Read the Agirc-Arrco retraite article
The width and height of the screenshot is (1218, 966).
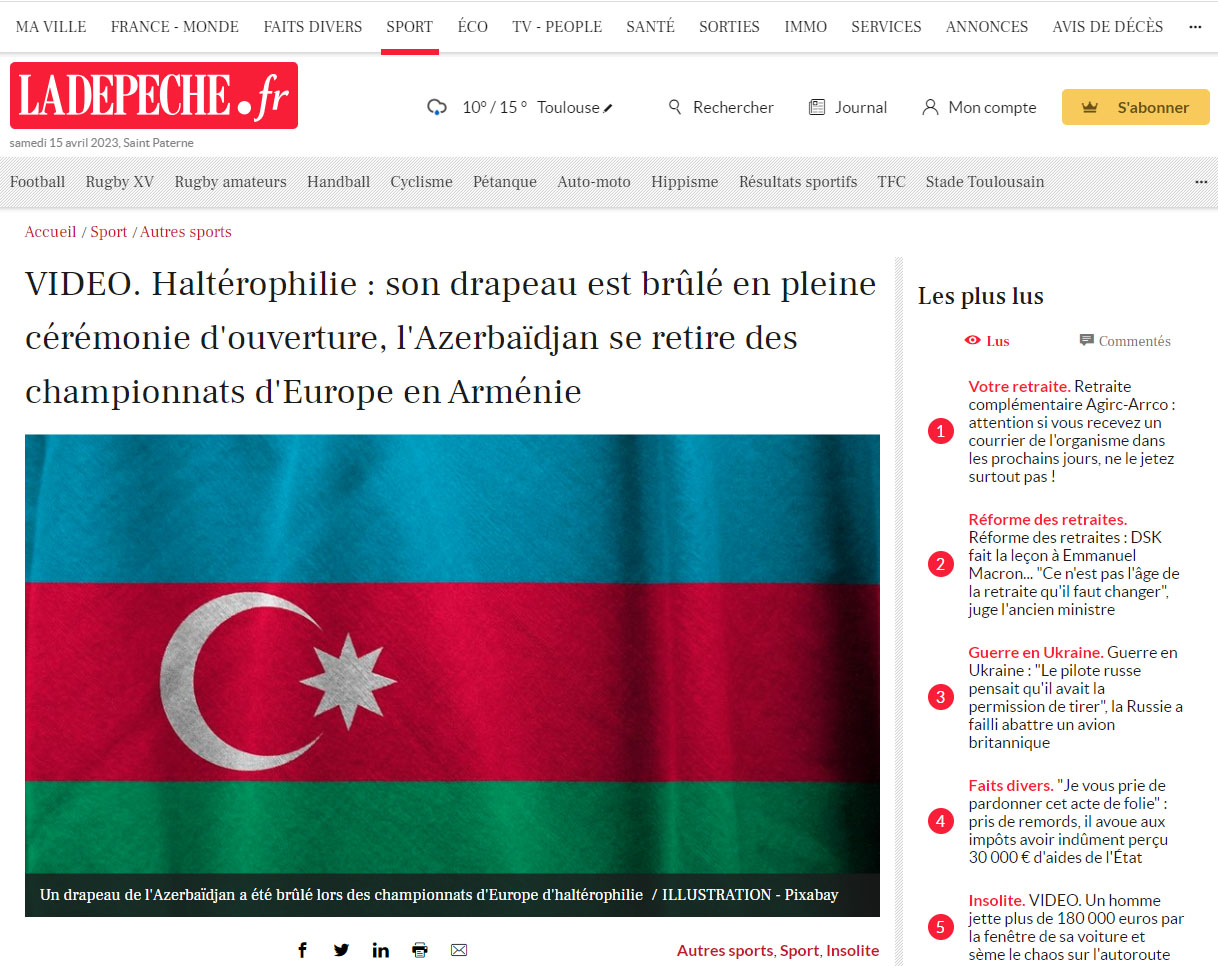[x=1072, y=431]
